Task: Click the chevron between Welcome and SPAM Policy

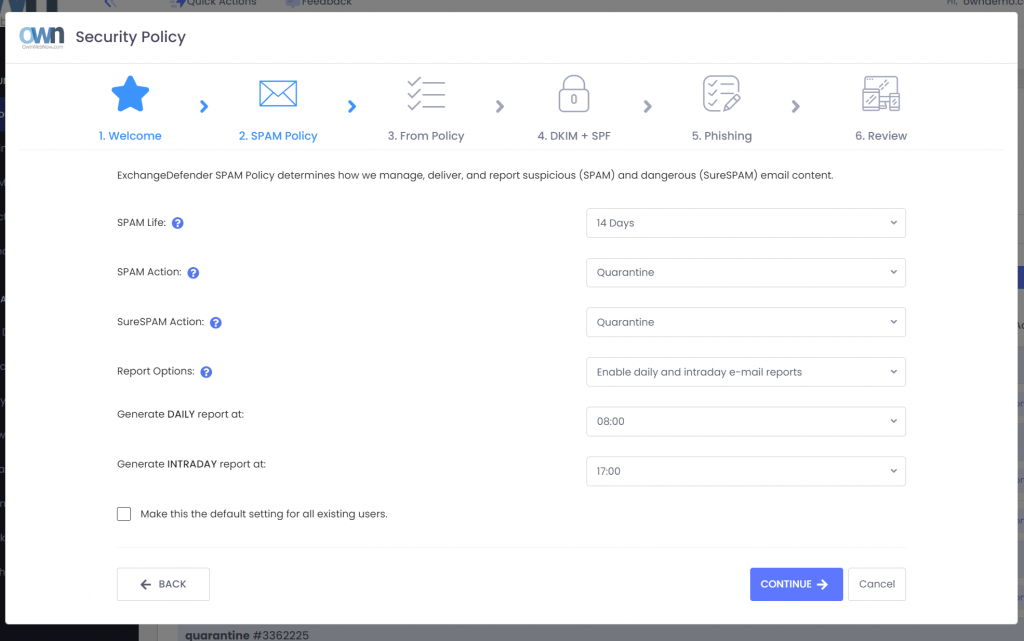Action: pos(204,106)
